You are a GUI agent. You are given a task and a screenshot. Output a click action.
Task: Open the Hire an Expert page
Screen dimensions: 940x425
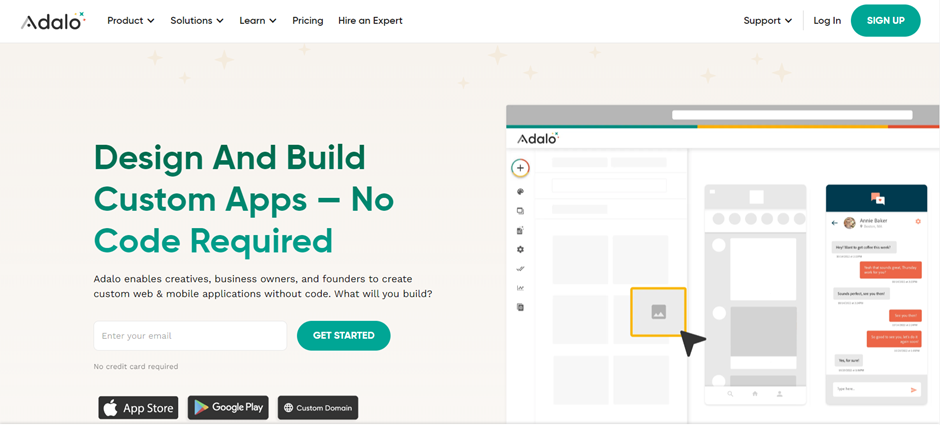[x=370, y=20]
